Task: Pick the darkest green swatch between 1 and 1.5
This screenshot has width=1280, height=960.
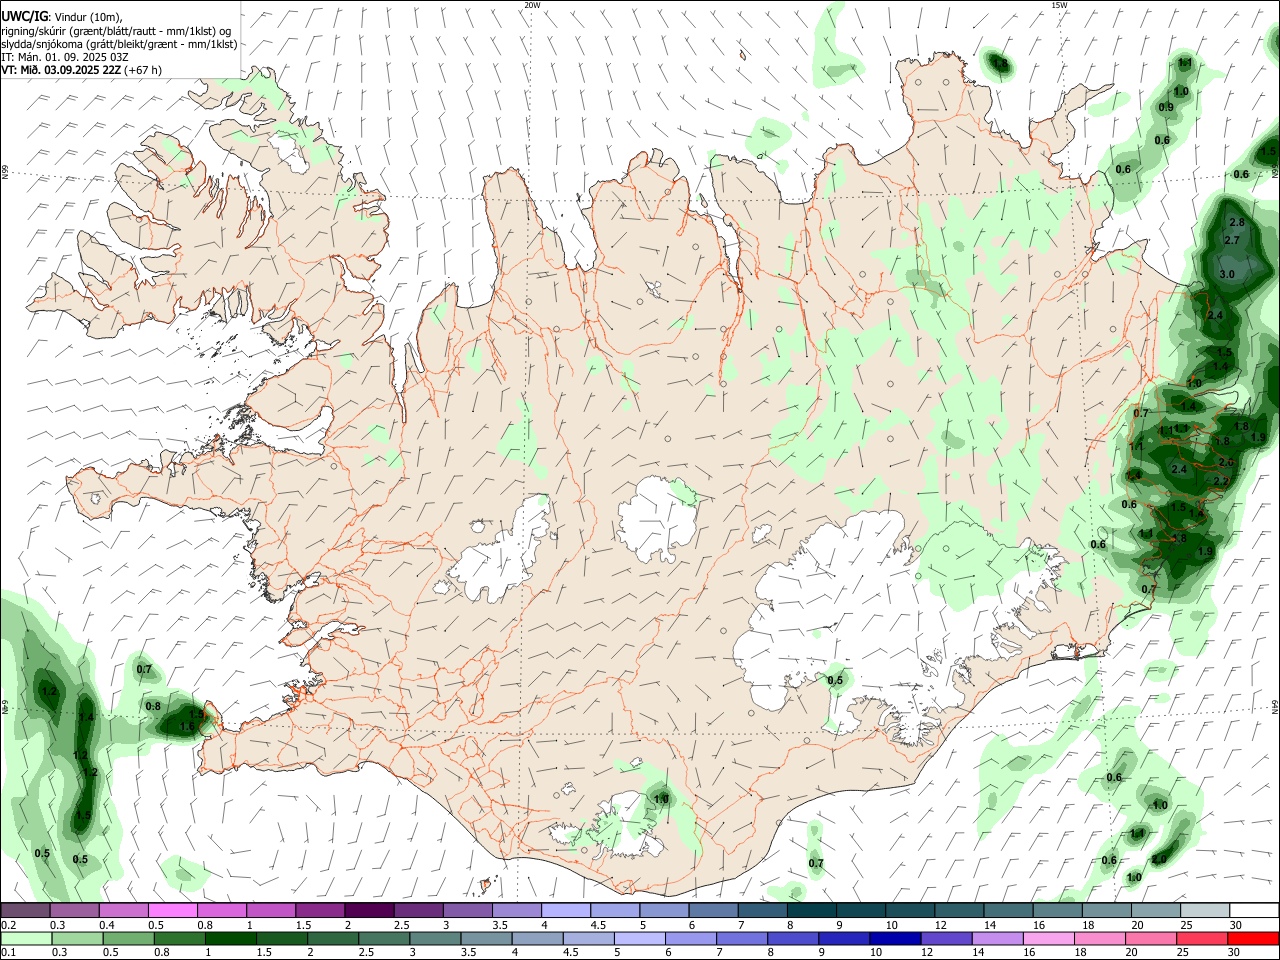Action: (232, 939)
